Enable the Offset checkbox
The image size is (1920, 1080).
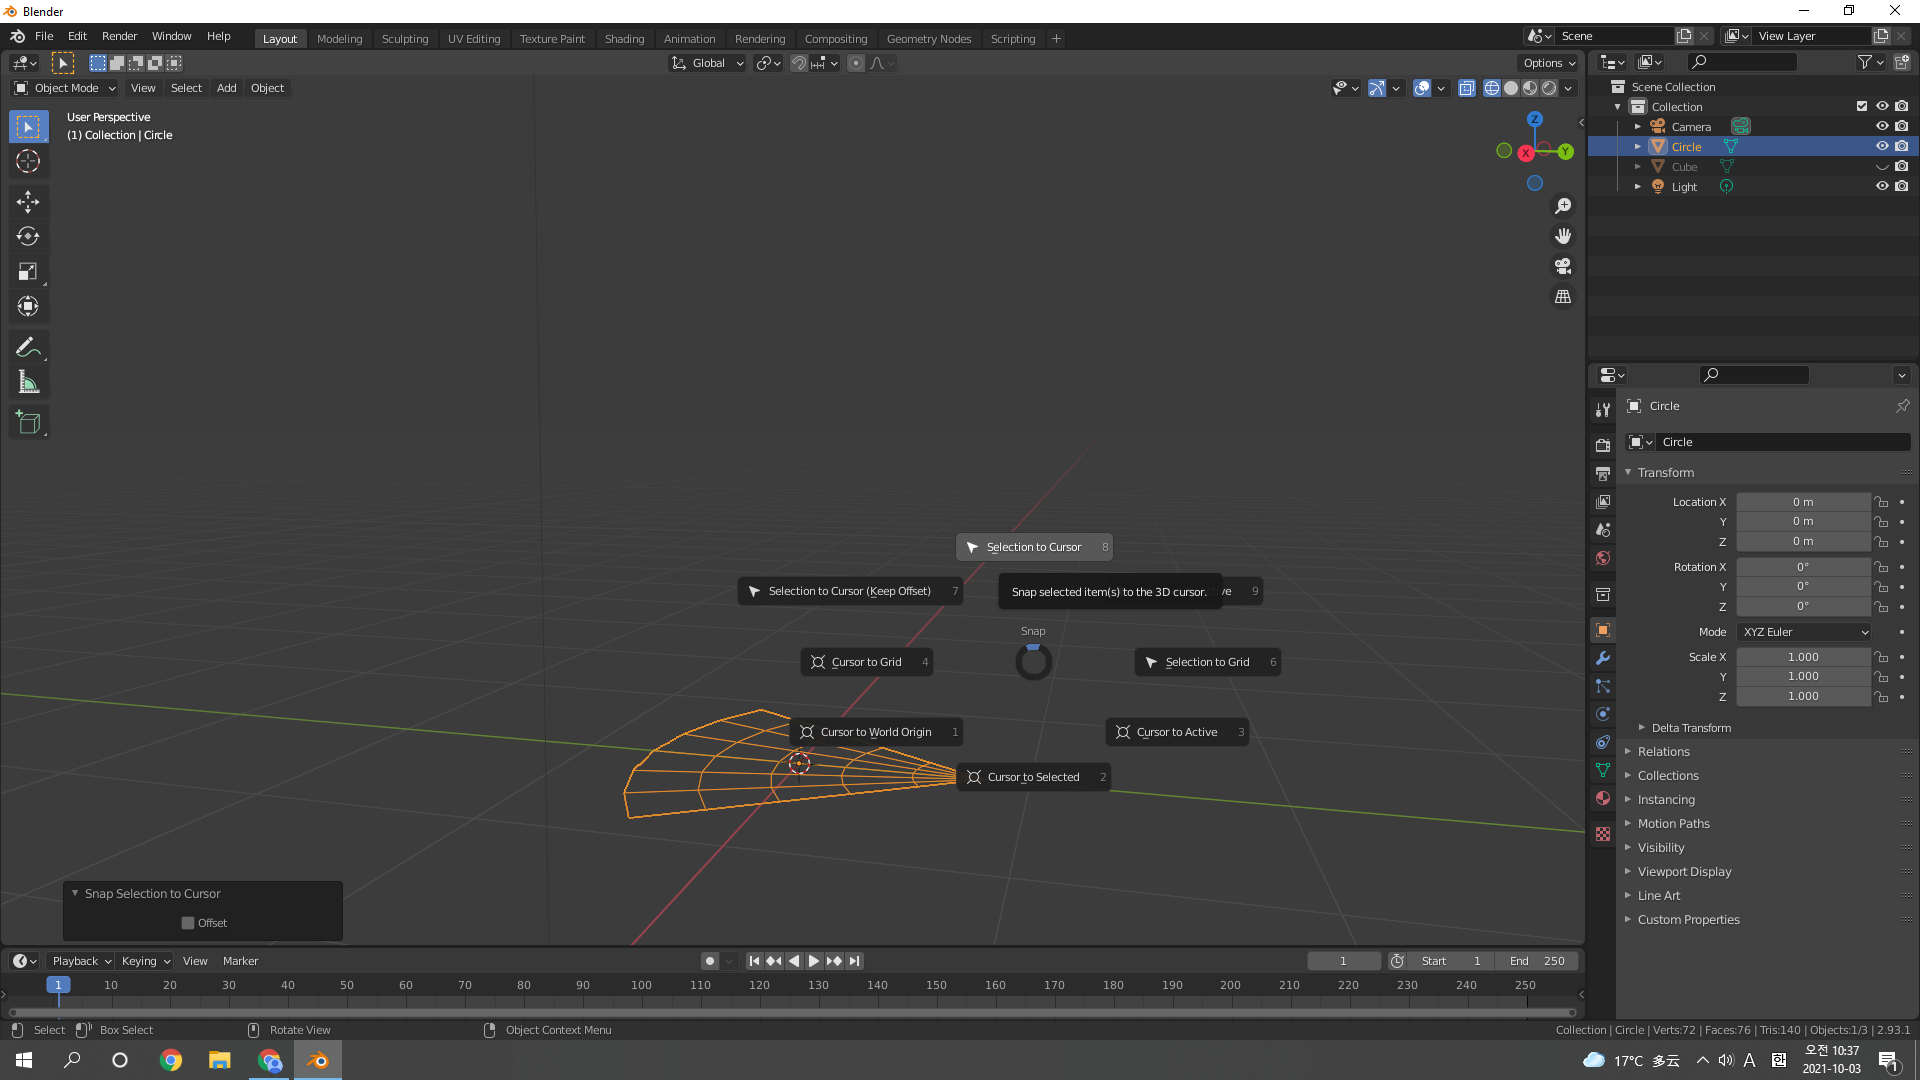188,923
